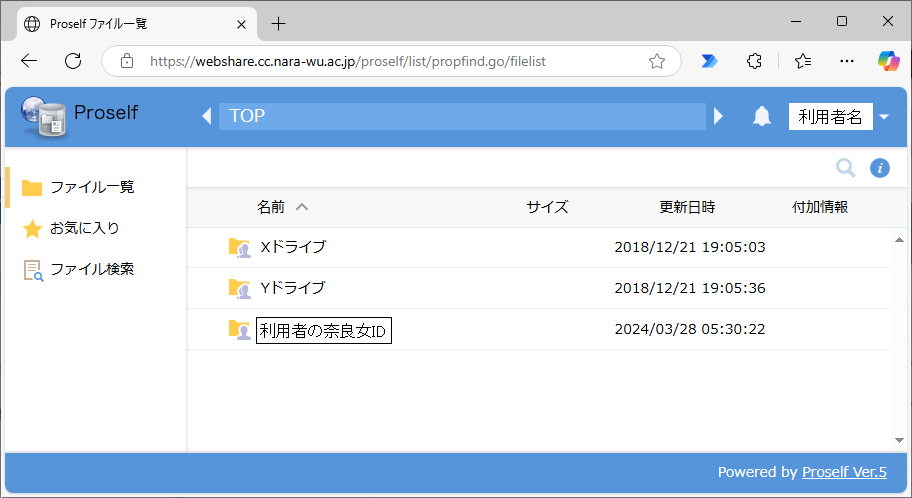Open ファイル一覧 in the sidebar

[x=92, y=187]
